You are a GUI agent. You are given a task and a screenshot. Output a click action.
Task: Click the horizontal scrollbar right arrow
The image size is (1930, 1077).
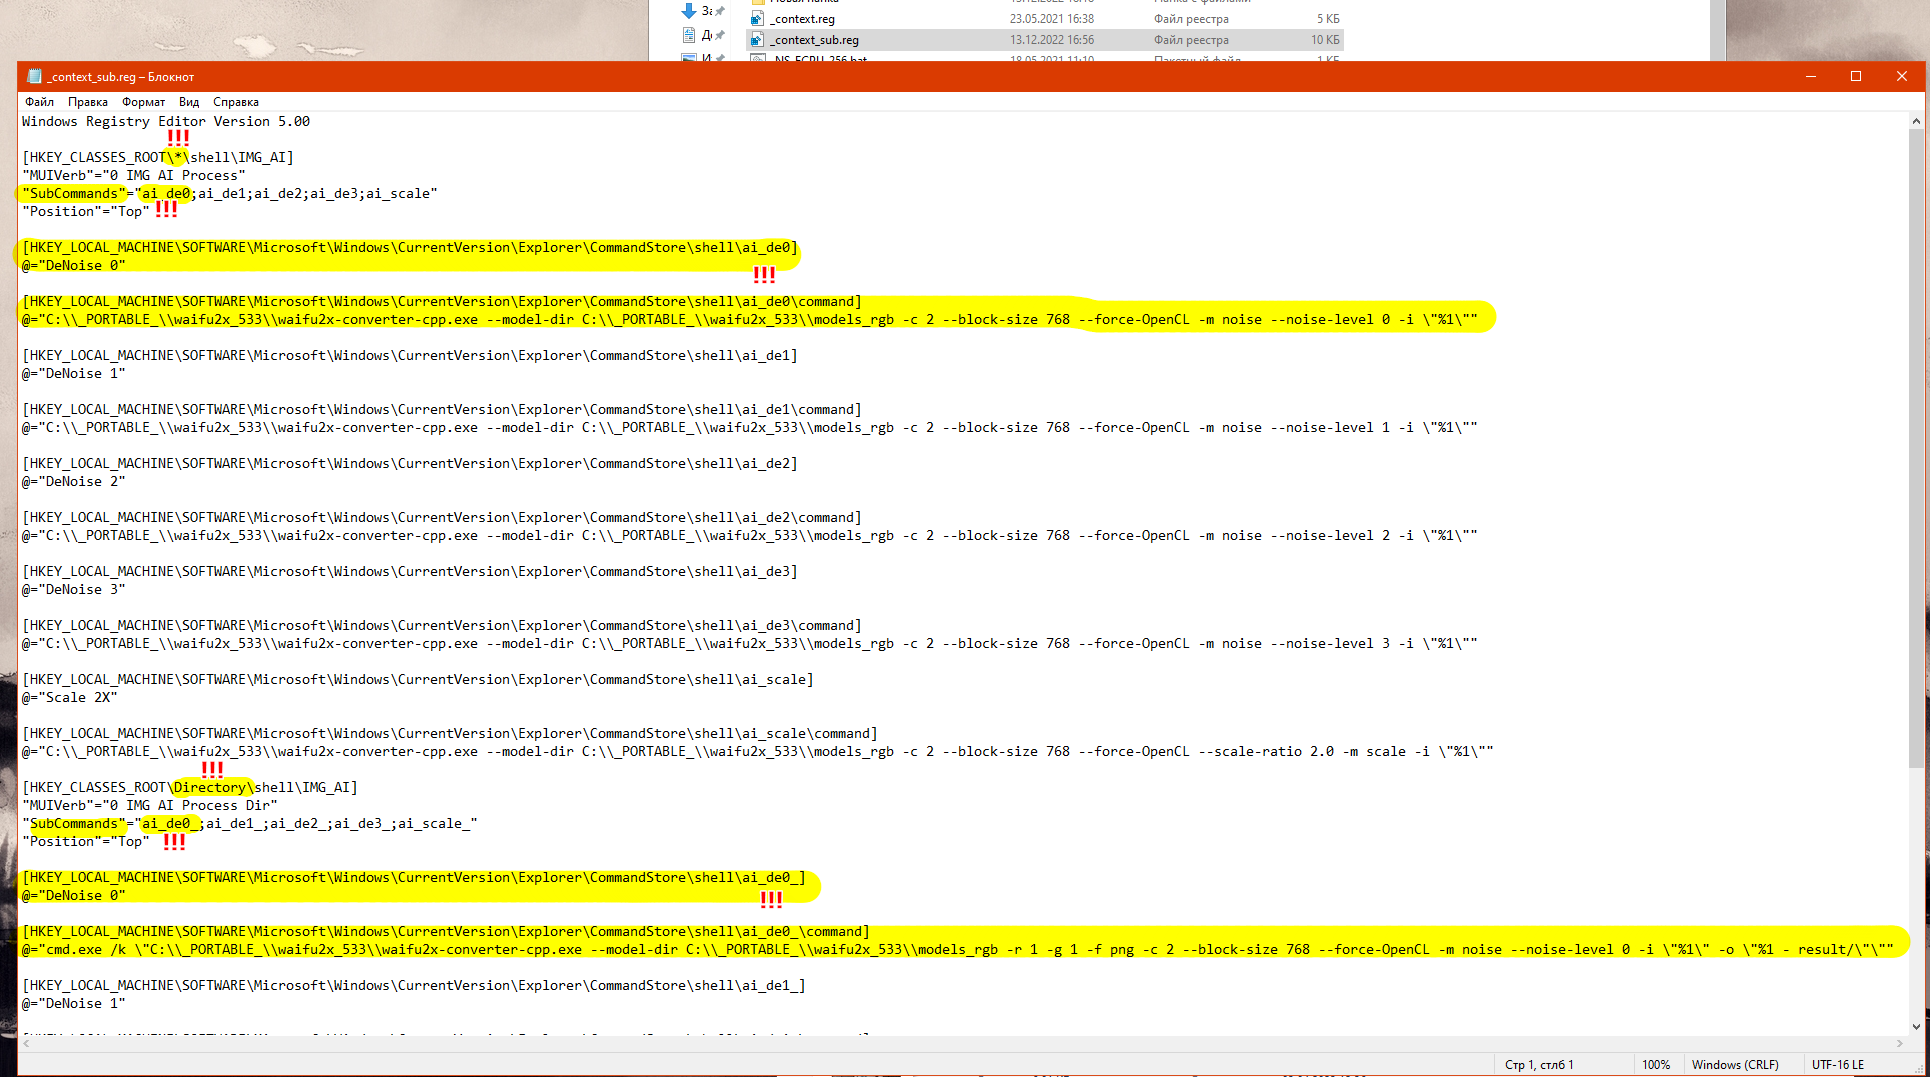(1899, 1043)
